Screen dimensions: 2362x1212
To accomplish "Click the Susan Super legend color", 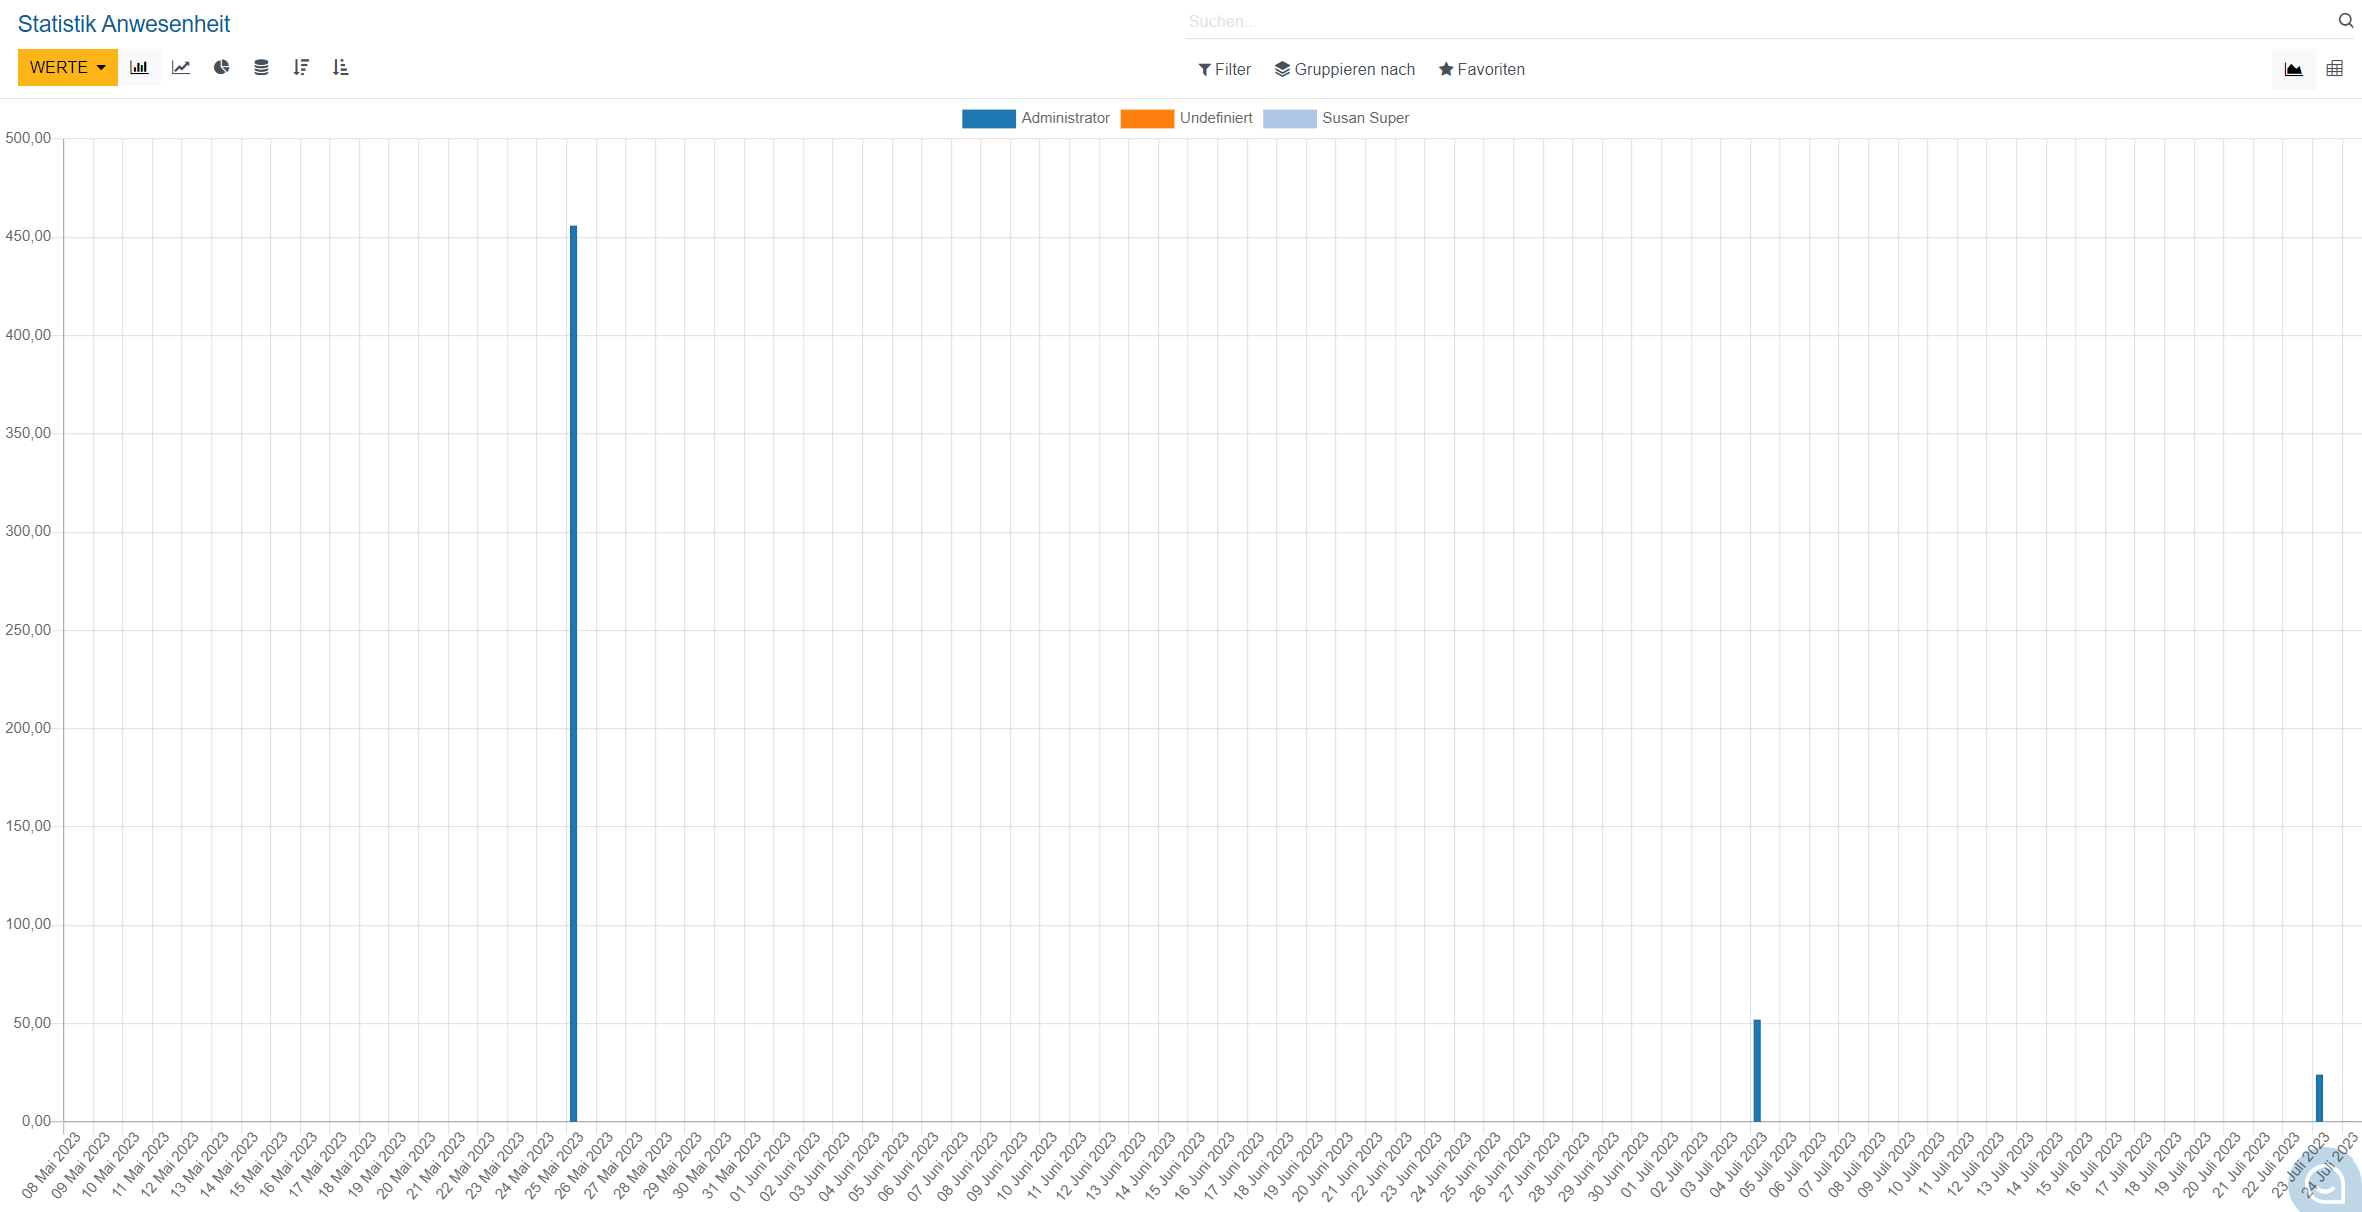I will [x=1289, y=118].
